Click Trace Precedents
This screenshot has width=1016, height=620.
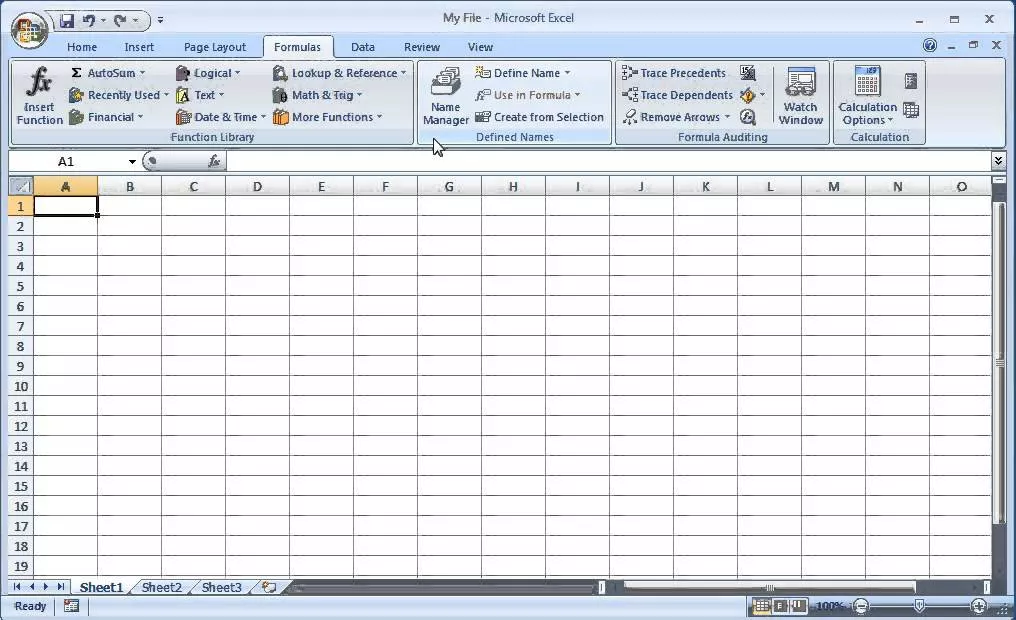(x=674, y=73)
